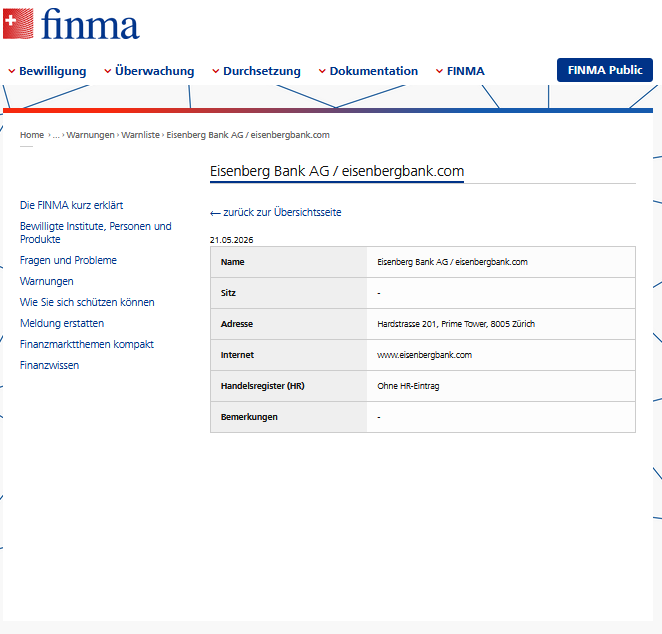Expand the Dokumentation menu
The width and height of the screenshot is (662, 634).
click(369, 71)
